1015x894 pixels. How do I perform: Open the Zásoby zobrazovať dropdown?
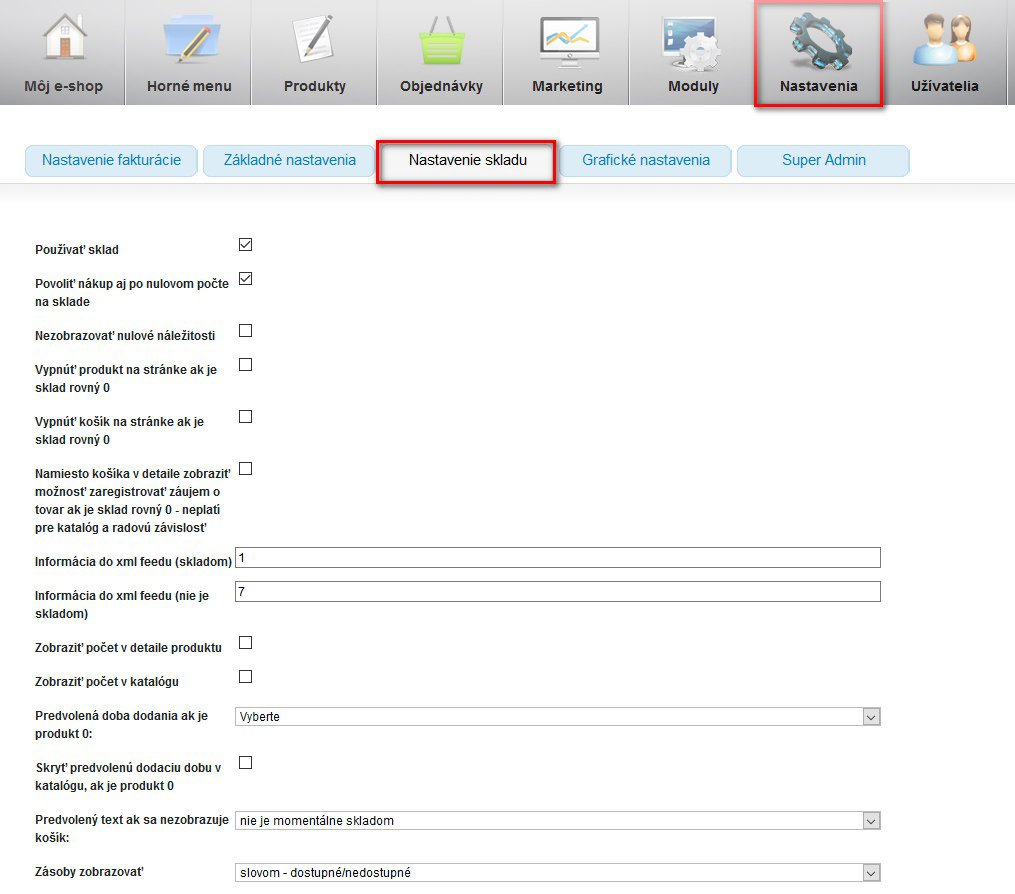pyautogui.click(x=557, y=873)
